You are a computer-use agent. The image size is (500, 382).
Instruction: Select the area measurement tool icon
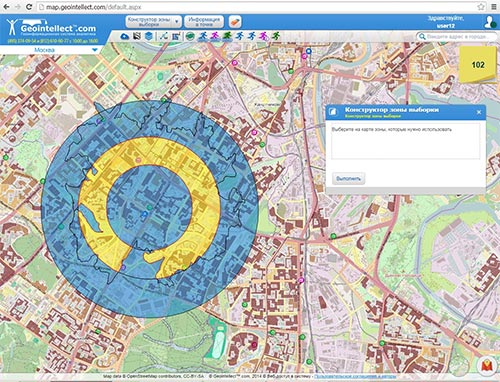pyautogui.click(x=176, y=36)
